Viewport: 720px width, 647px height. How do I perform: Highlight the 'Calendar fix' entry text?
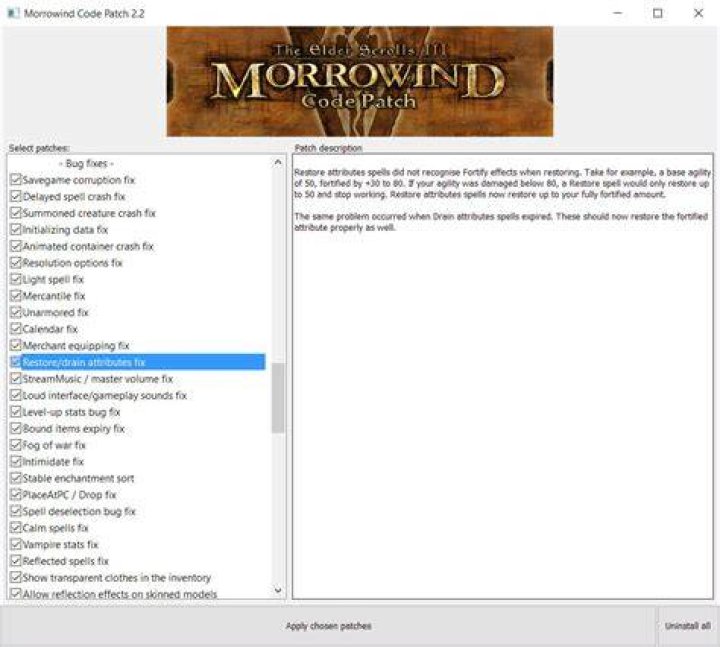tap(50, 329)
